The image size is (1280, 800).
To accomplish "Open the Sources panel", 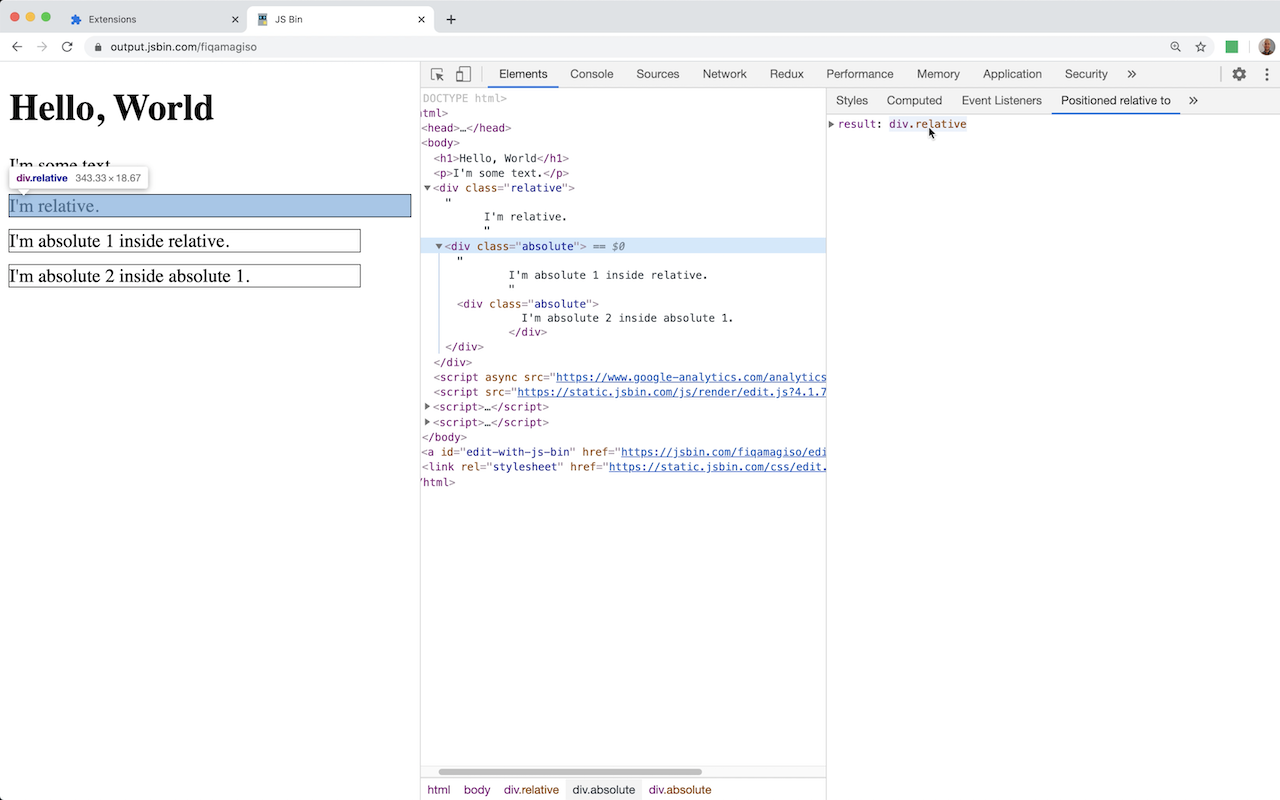I will point(658,74).
